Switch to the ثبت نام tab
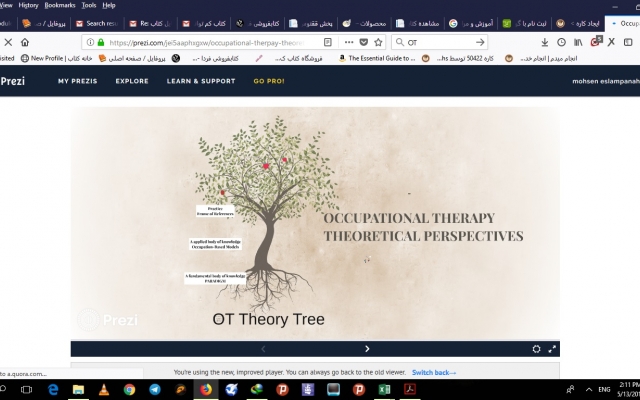Image resolution: width=640 pixels, height=400 pixels. pyautogui.click(x=524, y=23)
